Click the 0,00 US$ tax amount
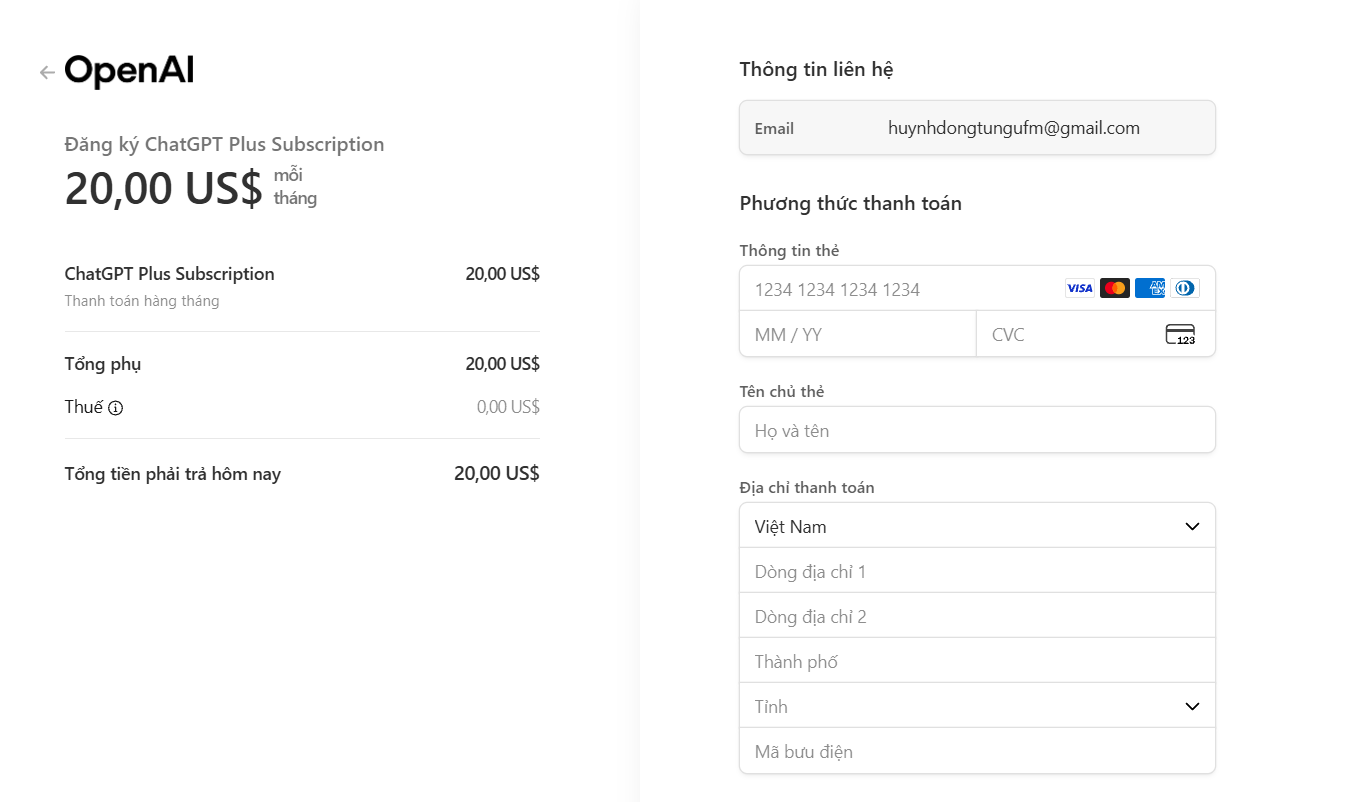The width and height of the screenshot is (1359, 802). [508, 407]
